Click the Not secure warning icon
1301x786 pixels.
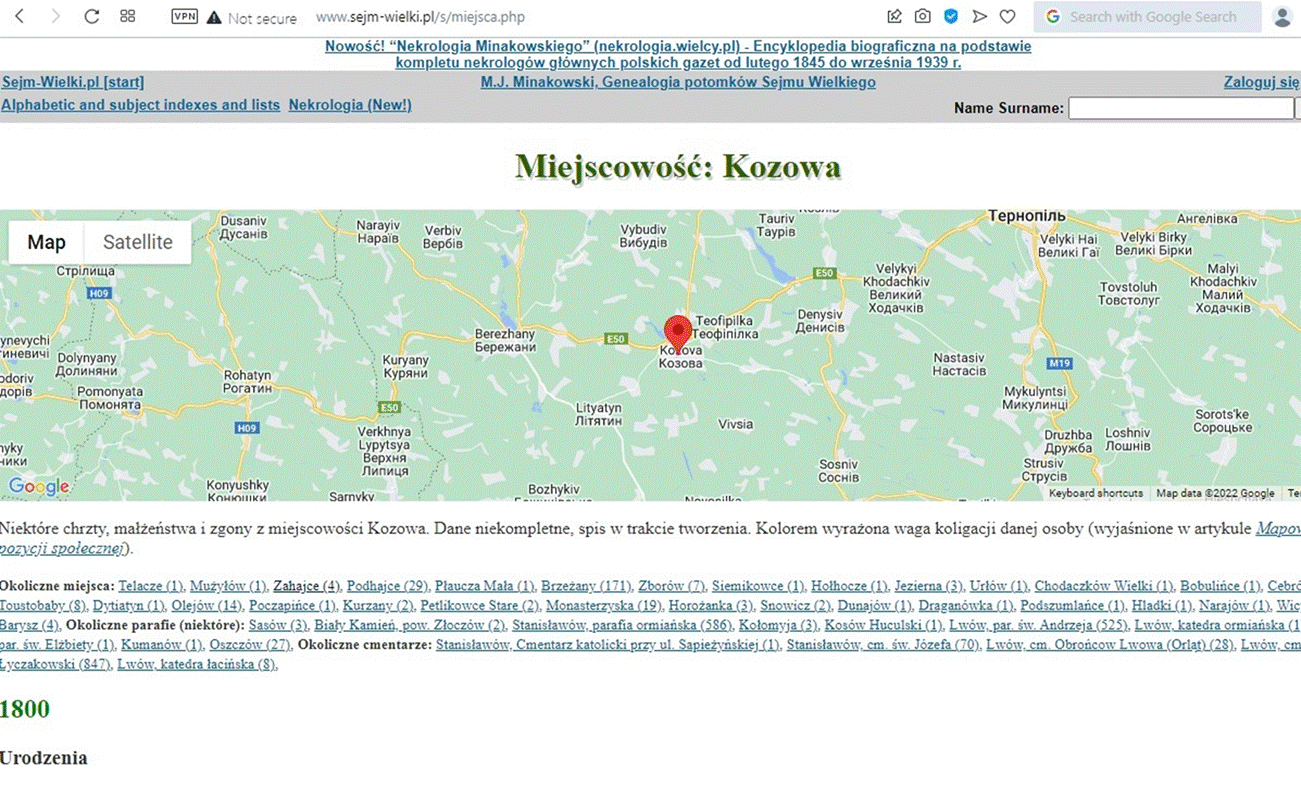213,18
